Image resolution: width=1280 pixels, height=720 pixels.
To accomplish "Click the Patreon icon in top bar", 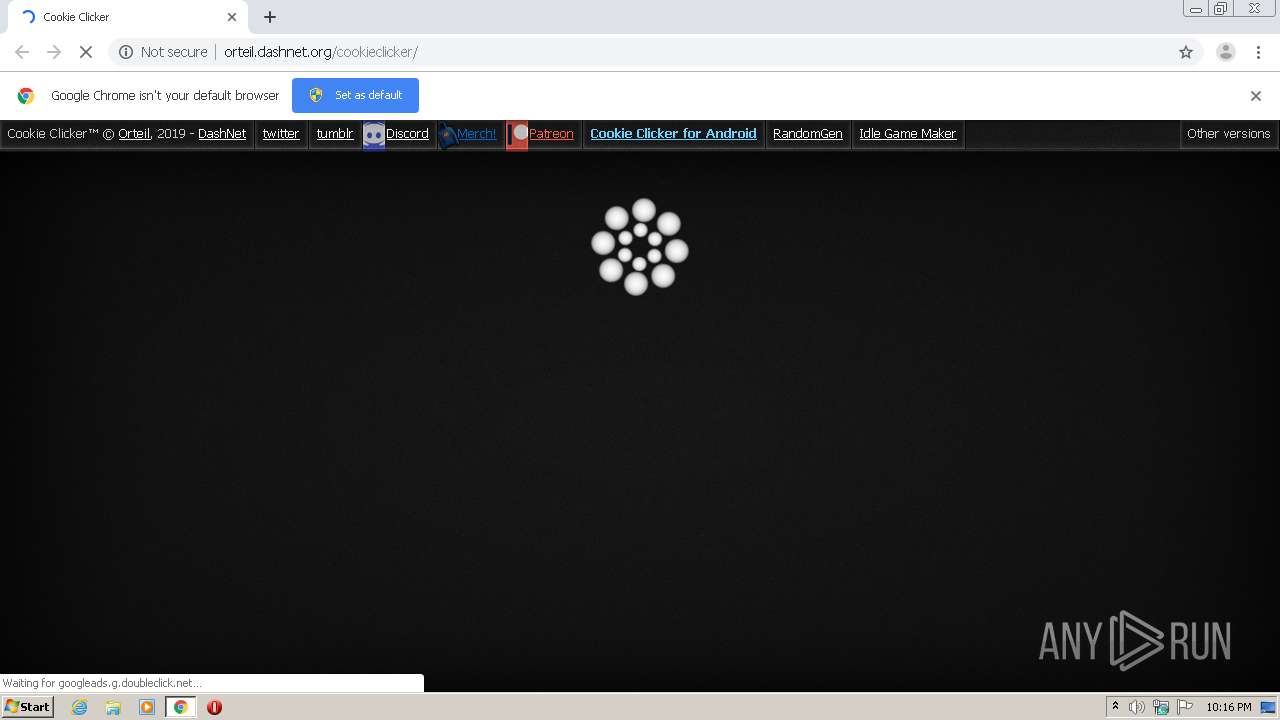I will 517,135.
